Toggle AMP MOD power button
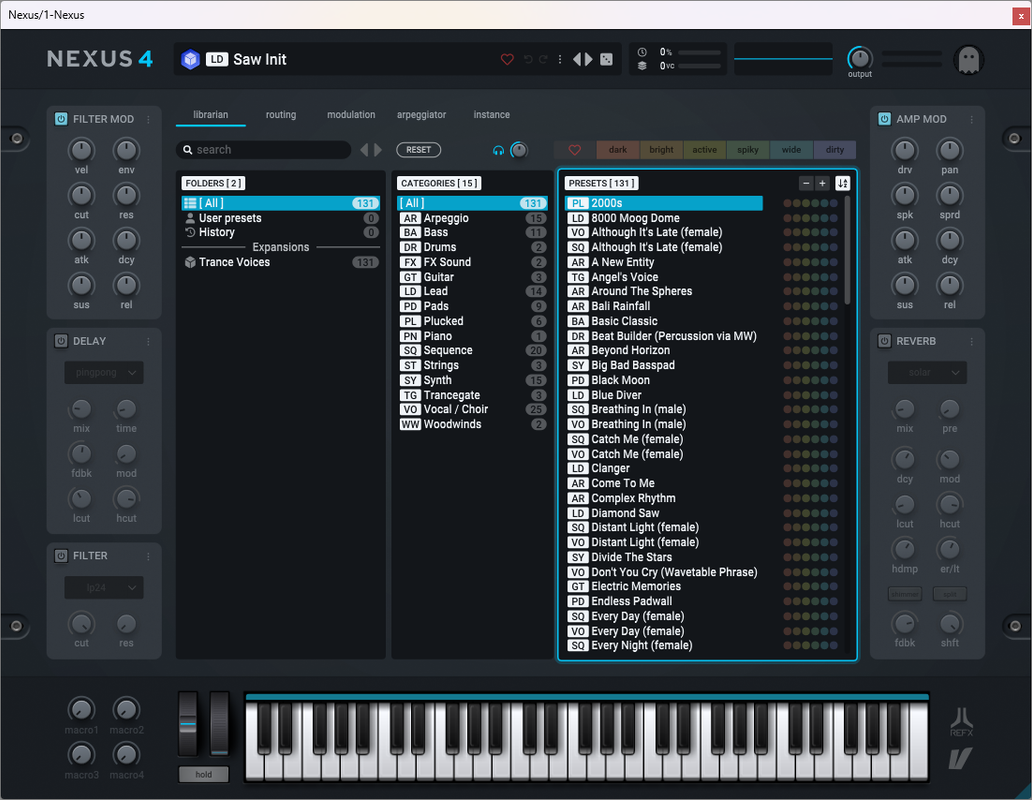Viewport: 1032px width, 800px height. click(884, 119)
